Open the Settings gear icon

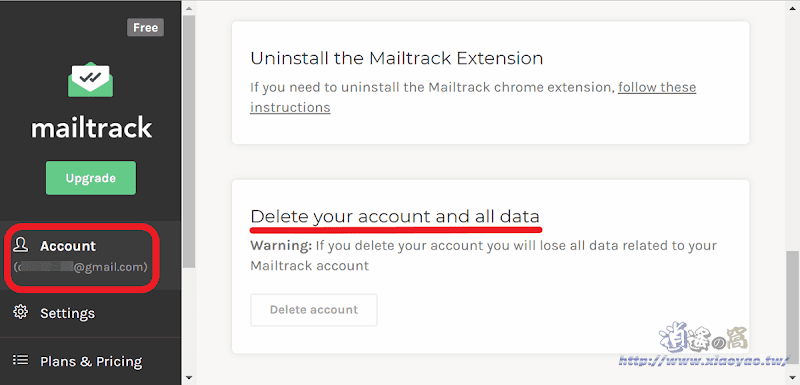tap(20, 312)
